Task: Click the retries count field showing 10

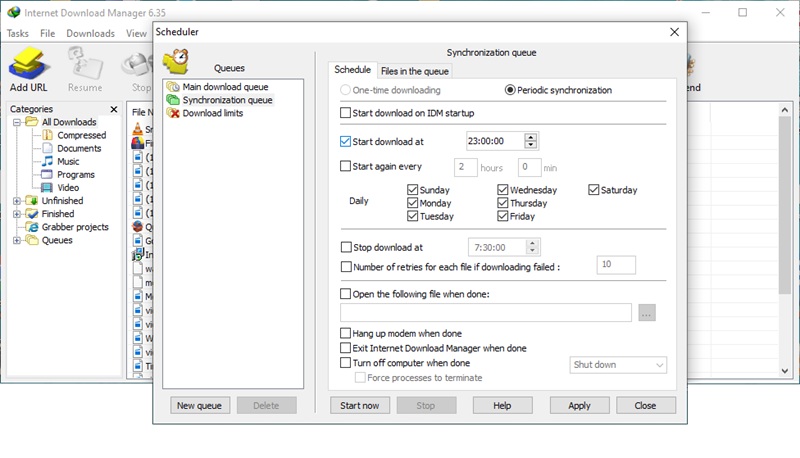Action: tap(616, 265)
